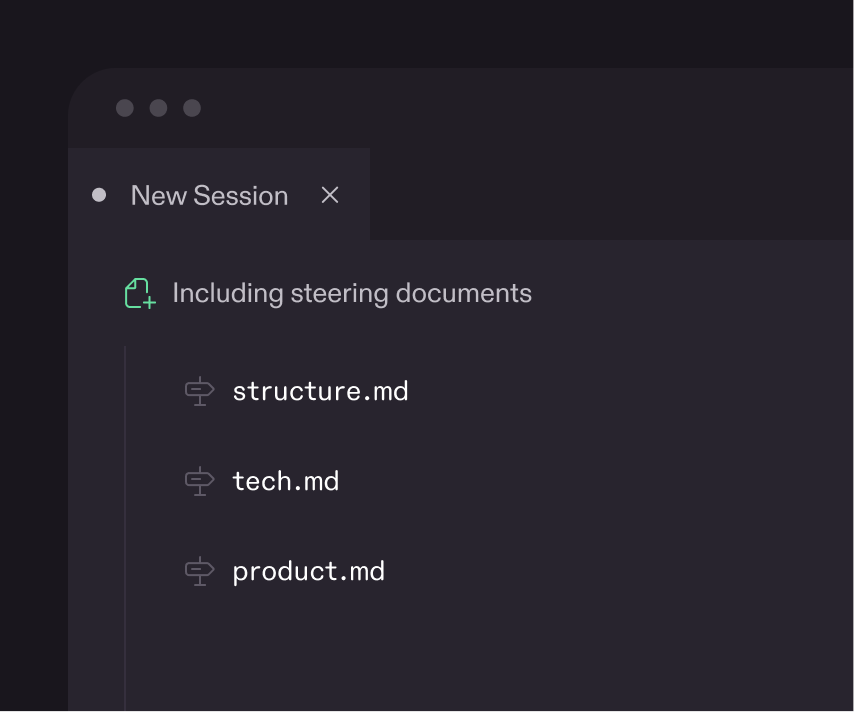The width and height of the screenshot is (854, 712).
Task: Open the product.md file
Action: pyautogui.click(x=308, y=571)
